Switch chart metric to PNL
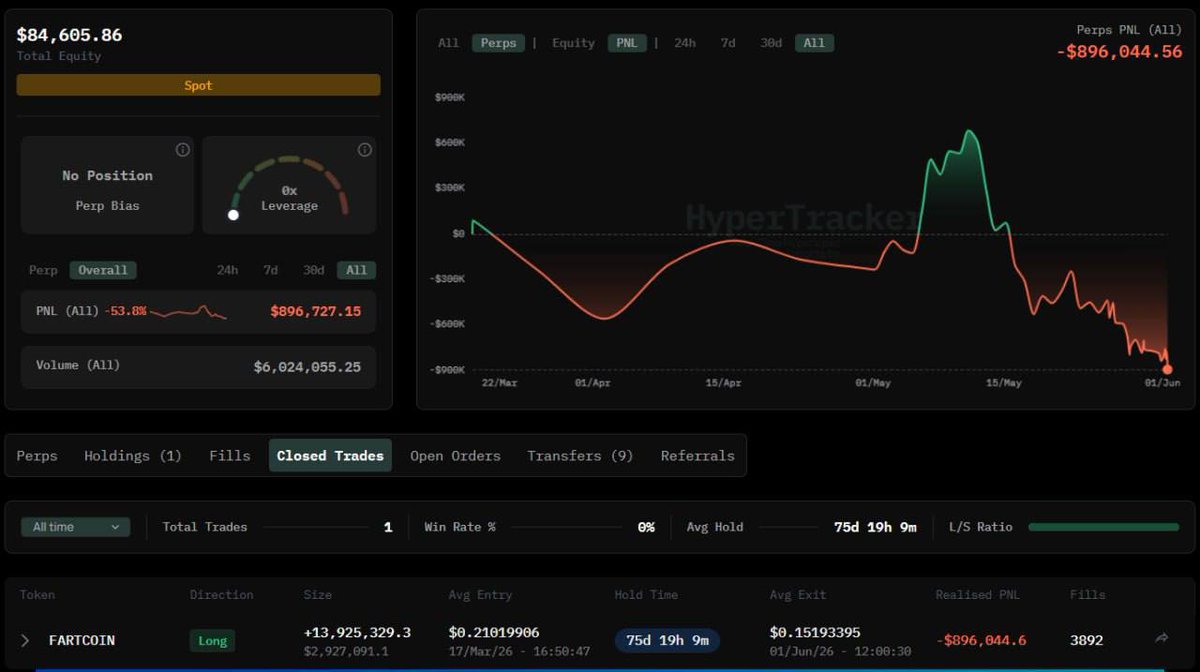Screen dimensions: 1200x672 click(626, 43)
